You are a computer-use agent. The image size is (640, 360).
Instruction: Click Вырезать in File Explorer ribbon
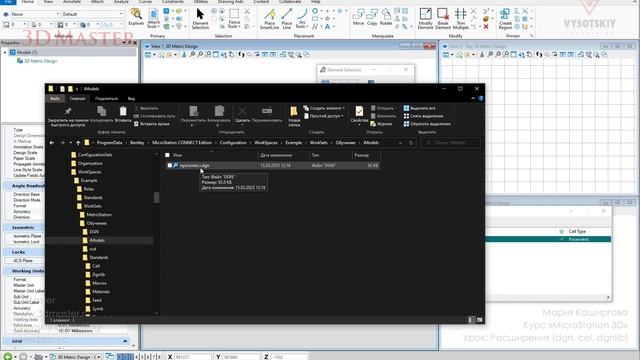(146, 108)
